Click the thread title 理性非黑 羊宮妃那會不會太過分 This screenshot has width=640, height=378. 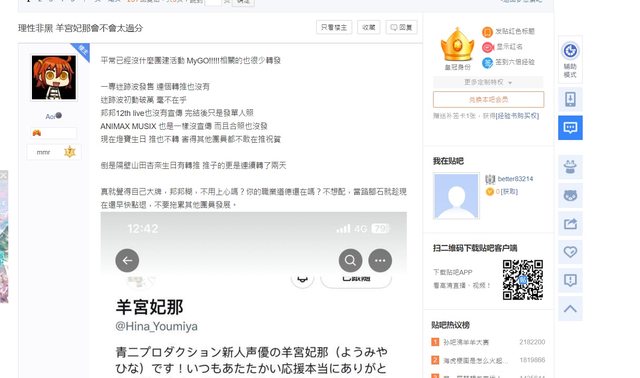(81, 28)
